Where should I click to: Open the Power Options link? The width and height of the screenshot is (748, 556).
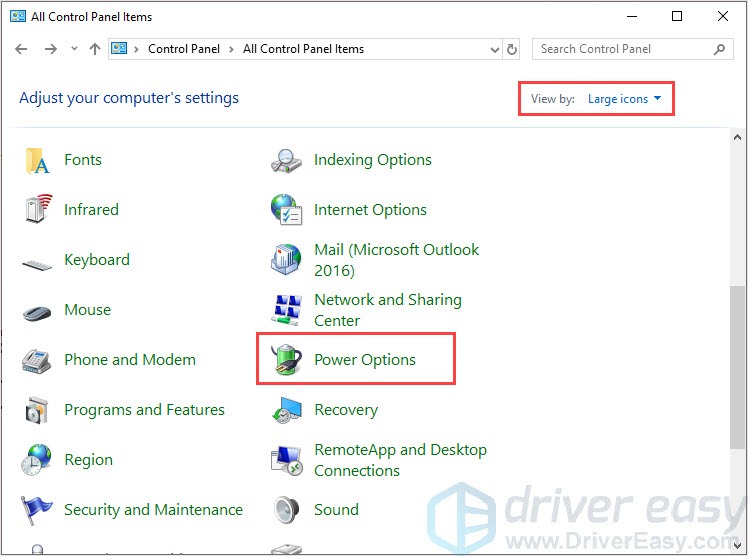tap(365, 360)
